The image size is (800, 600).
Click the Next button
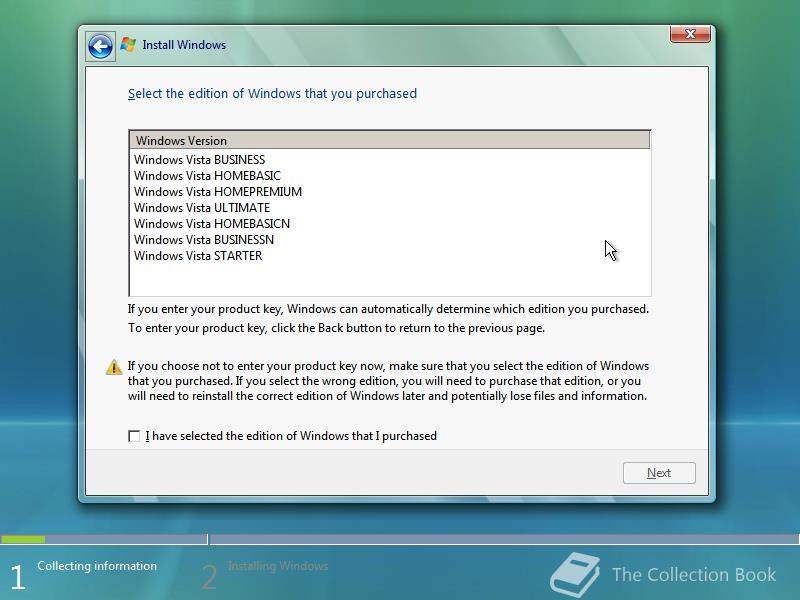coord(659,473)
